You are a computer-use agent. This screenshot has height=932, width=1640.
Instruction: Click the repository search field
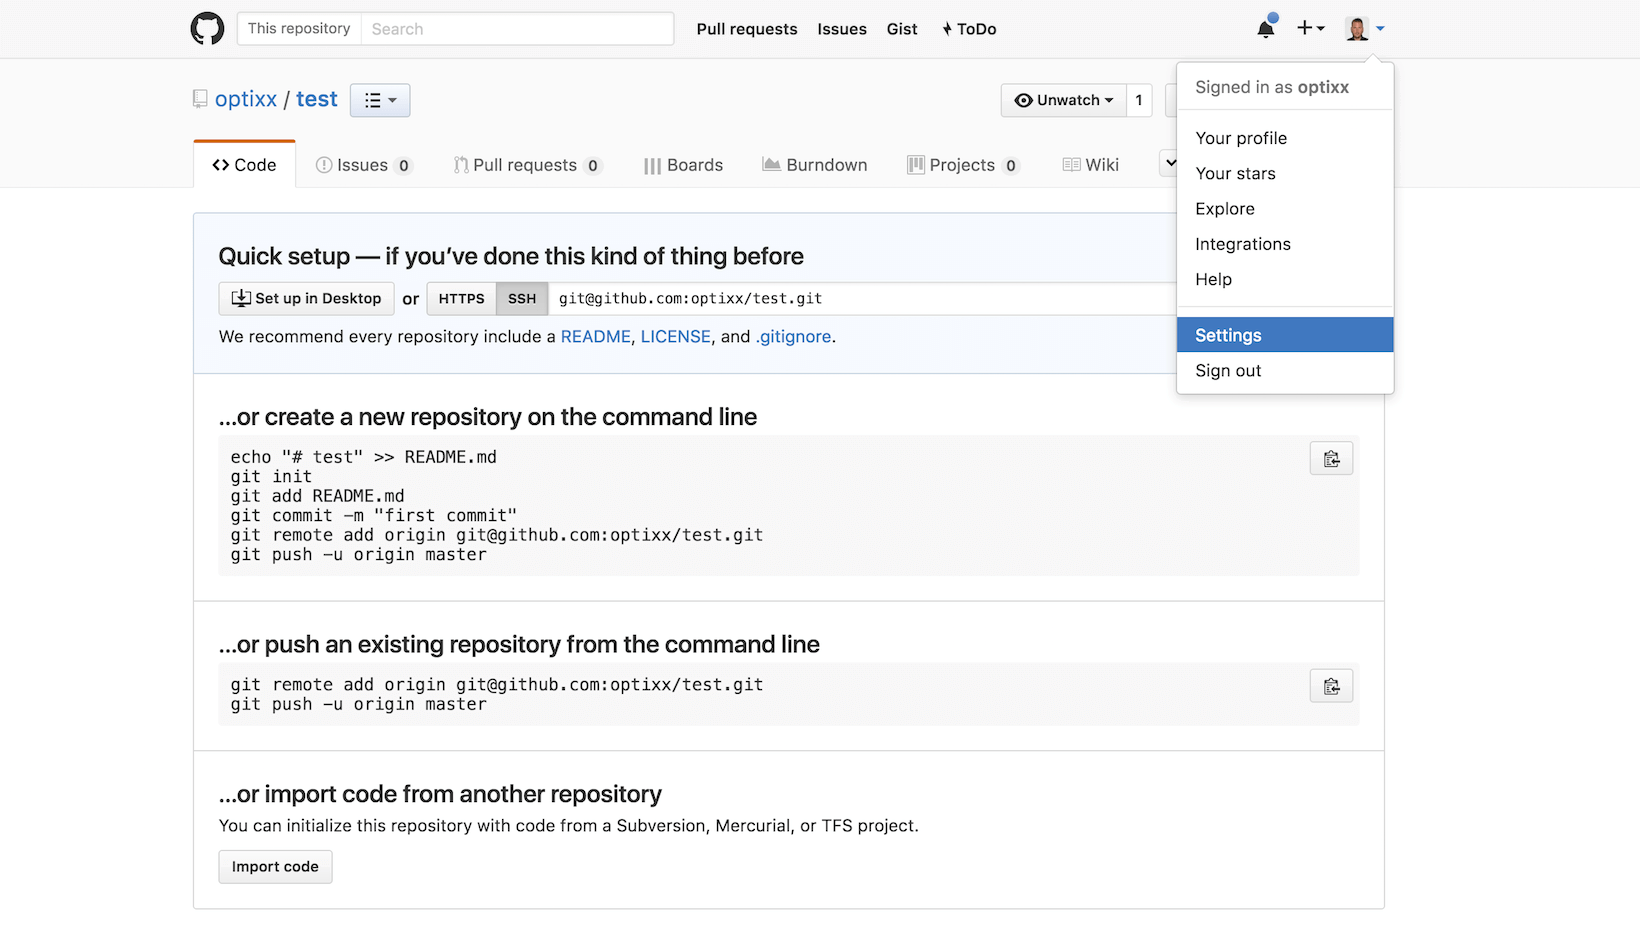click(516, 29)
